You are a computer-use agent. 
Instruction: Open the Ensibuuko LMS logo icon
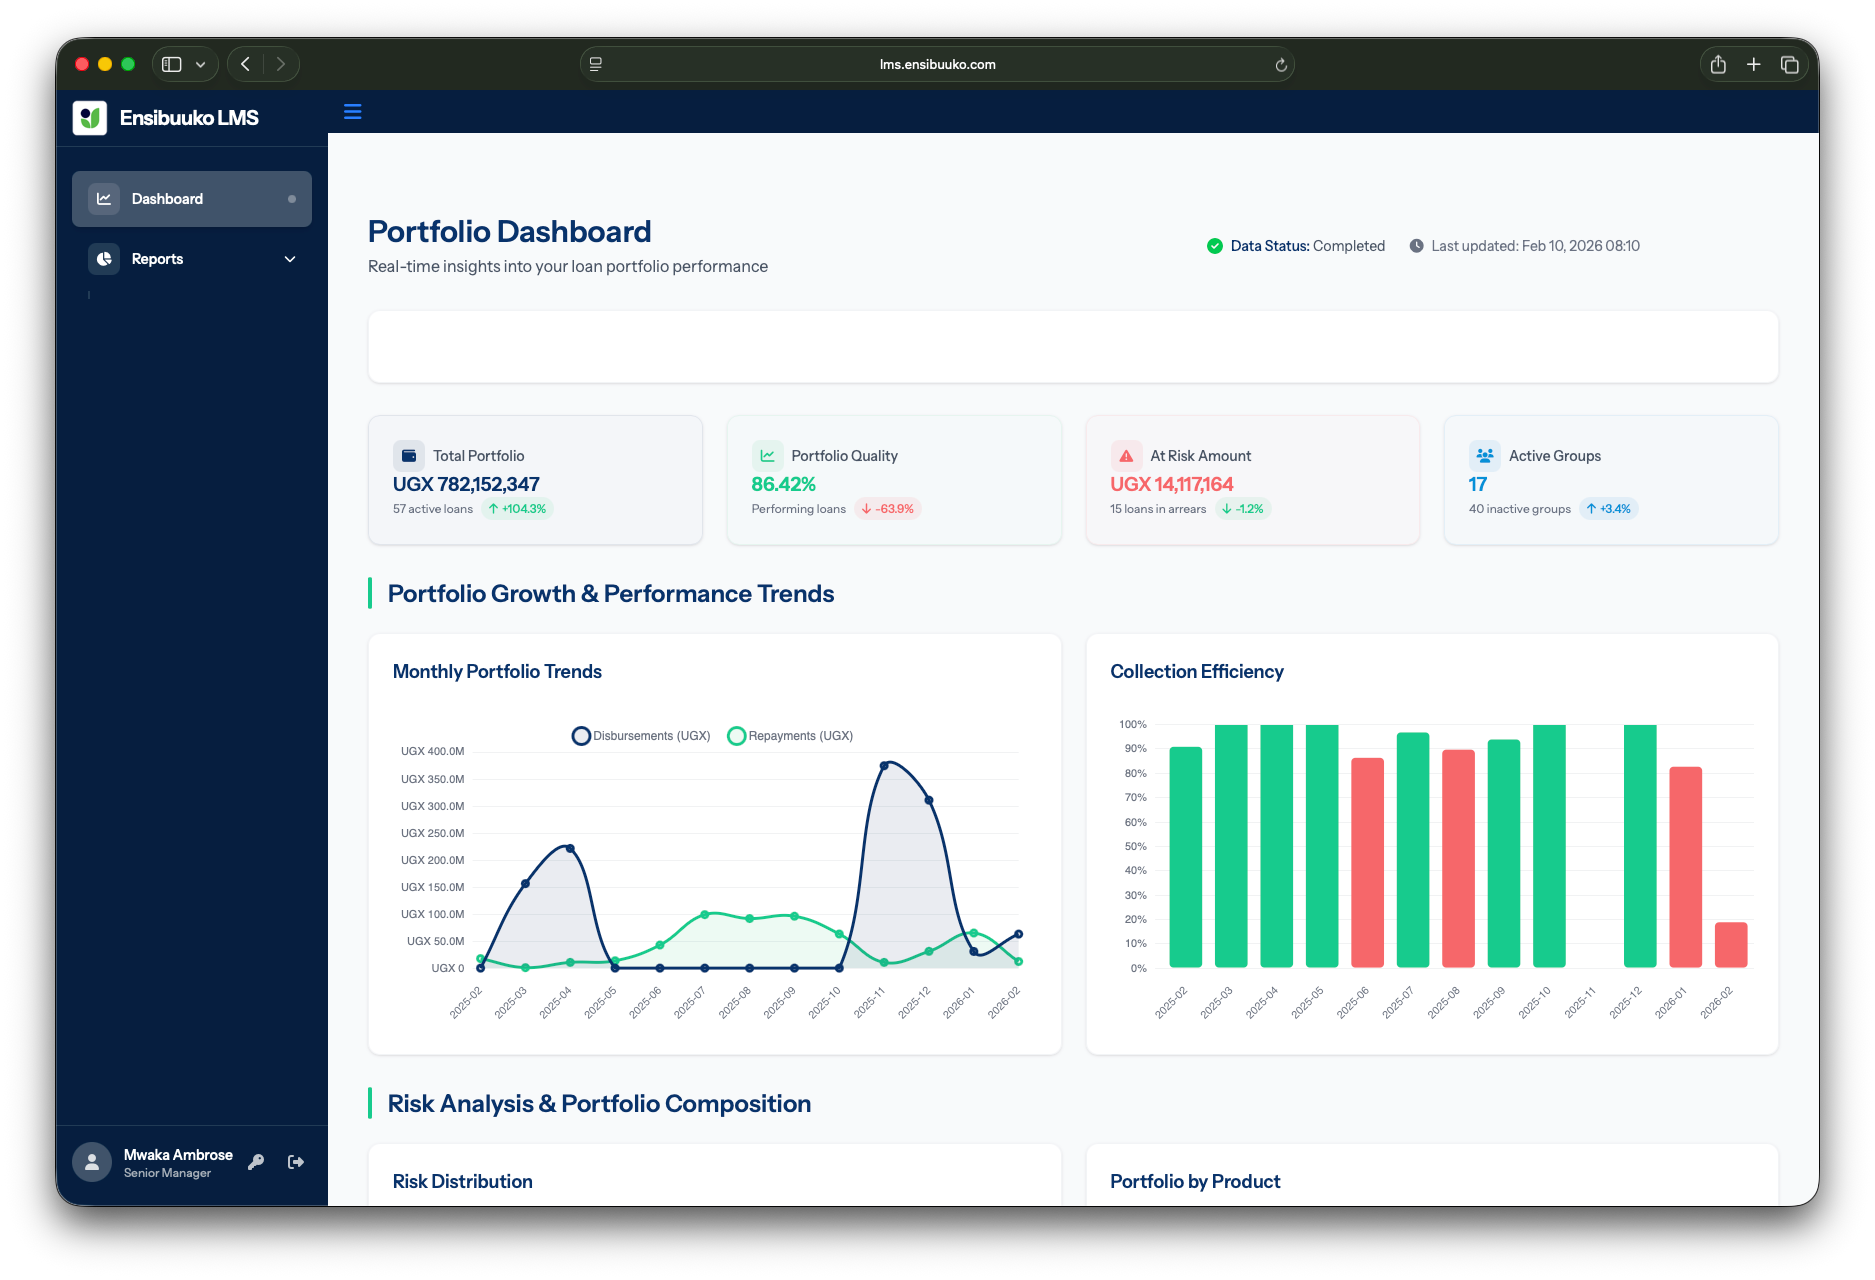[90, 117]
